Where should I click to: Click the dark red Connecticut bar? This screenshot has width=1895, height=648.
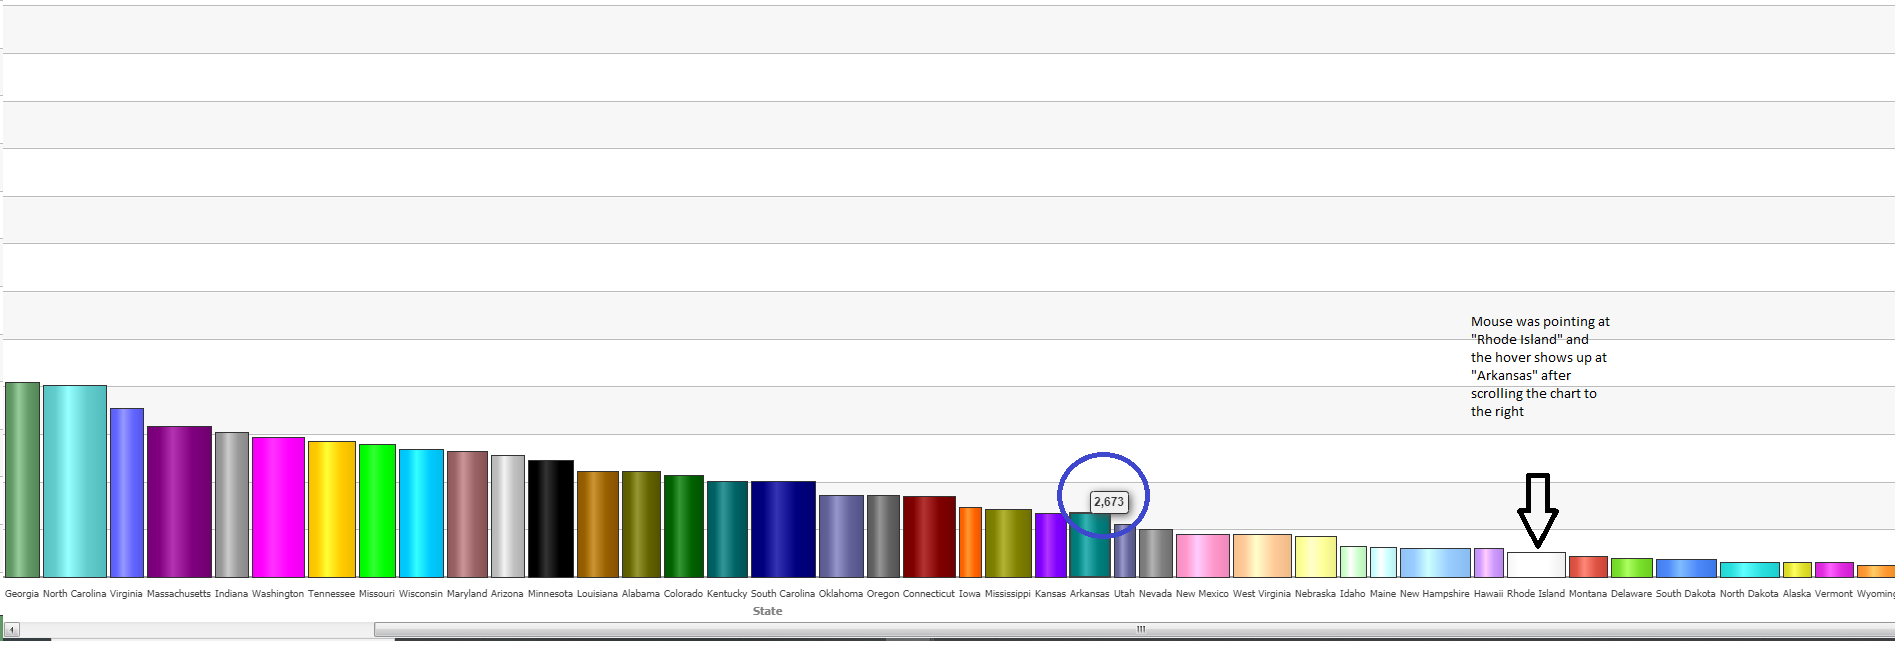point(929,537)
